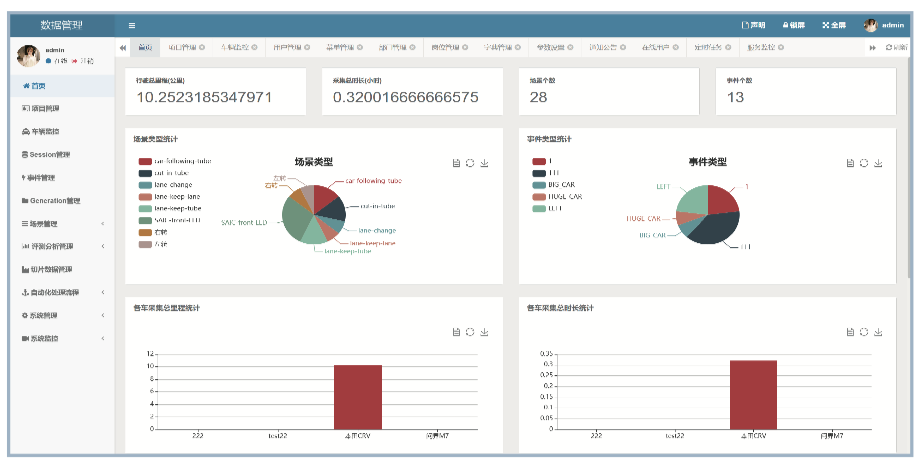The height and width of the screenshot is (468, 922).
Task: Toggle car-following-tube legend item
Action: (x=175, y=161)
